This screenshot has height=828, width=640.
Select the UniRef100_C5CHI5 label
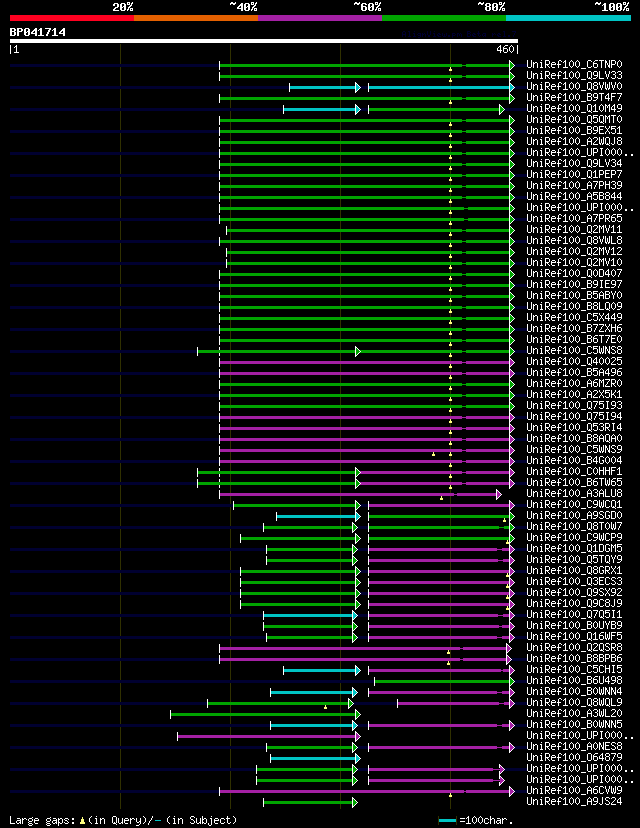574,670
